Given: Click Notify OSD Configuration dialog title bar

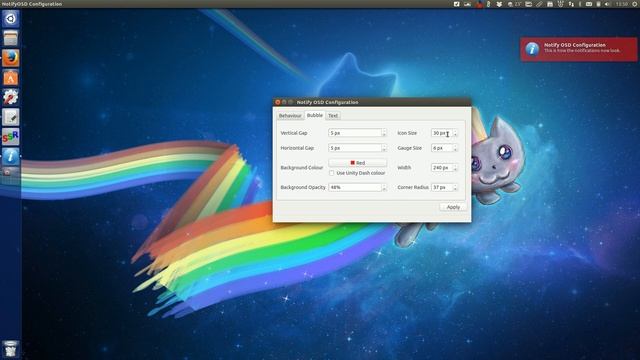Looking at the screenshot, I should [x=372, y=102].
